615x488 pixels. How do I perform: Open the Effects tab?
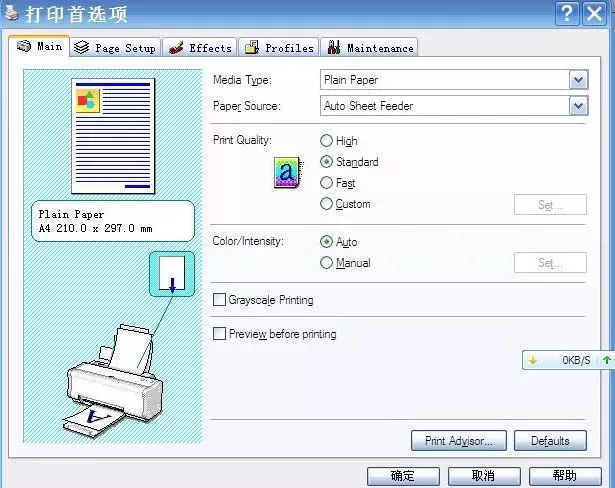[200, 48]
